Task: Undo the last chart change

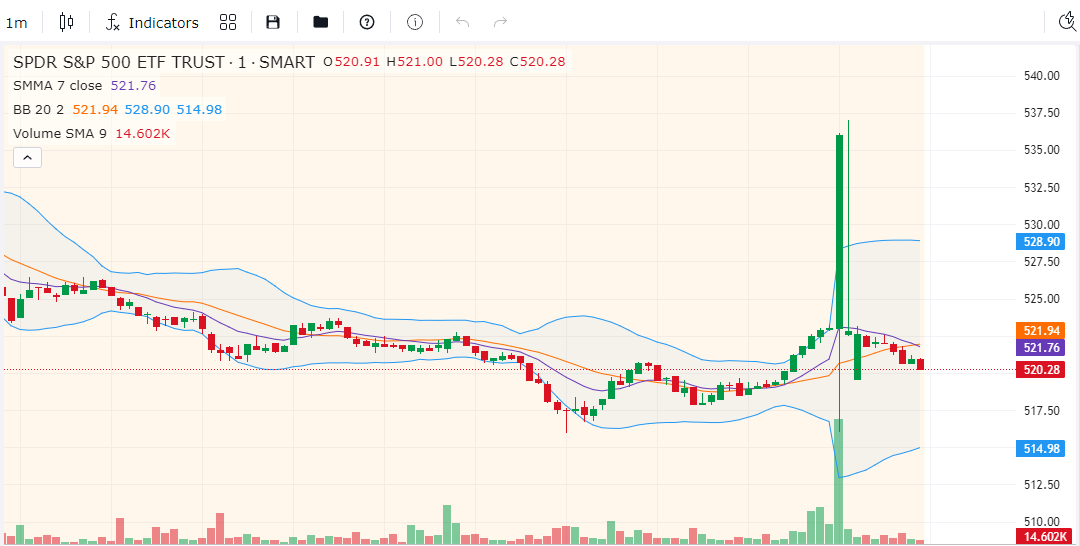Action: (x=462, y=23)
